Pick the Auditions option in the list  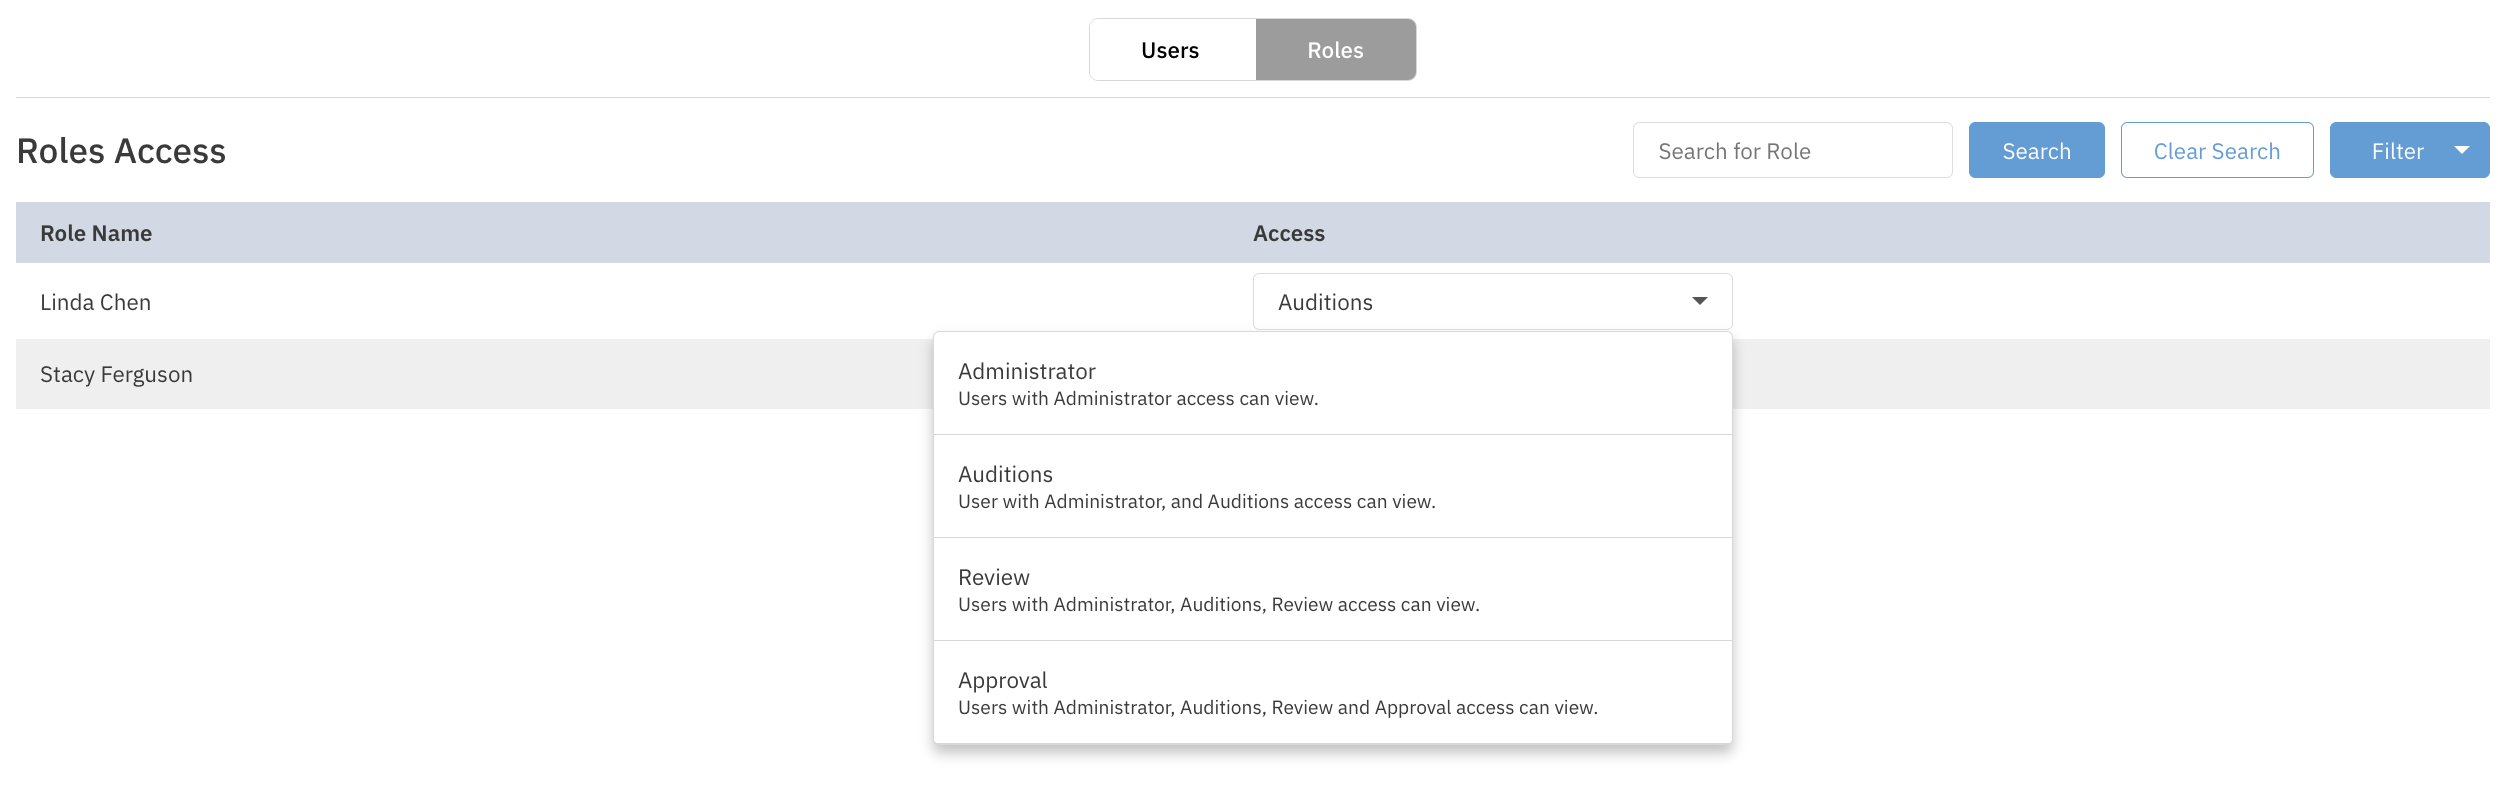pyautogui.click(x=1005, y=475)
